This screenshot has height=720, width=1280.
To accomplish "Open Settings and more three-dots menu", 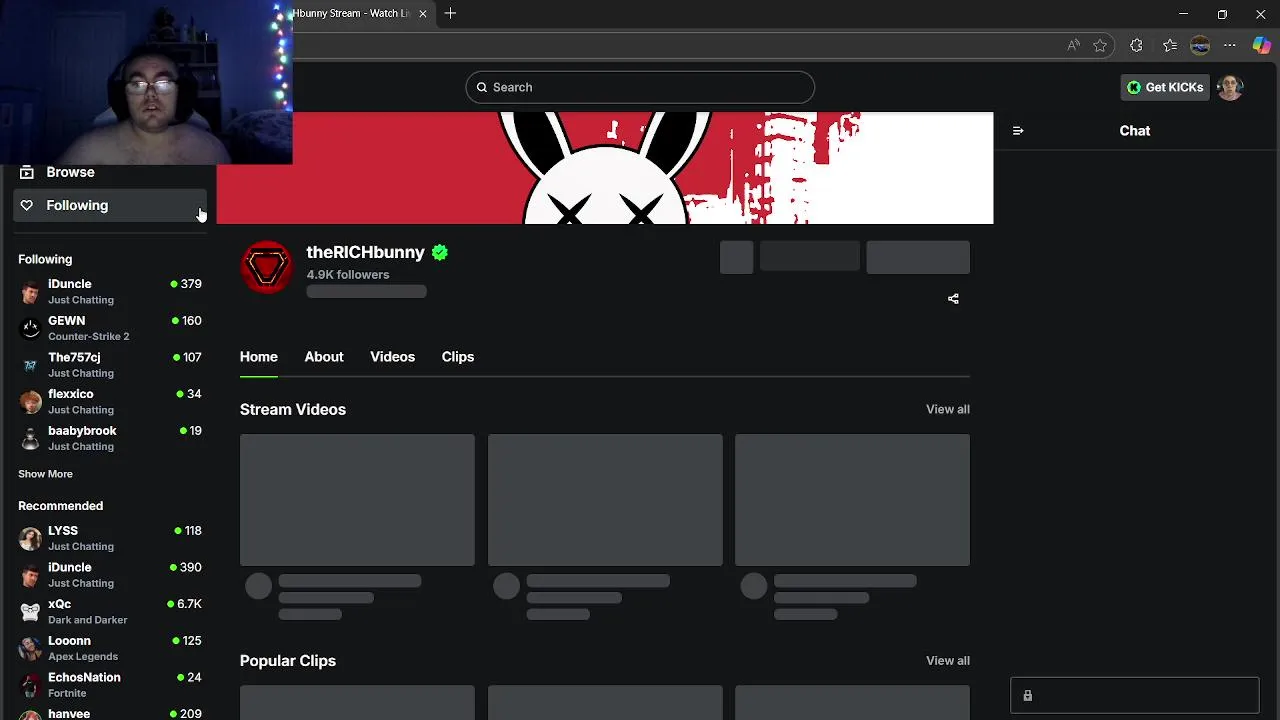I will click(1230, 45).
